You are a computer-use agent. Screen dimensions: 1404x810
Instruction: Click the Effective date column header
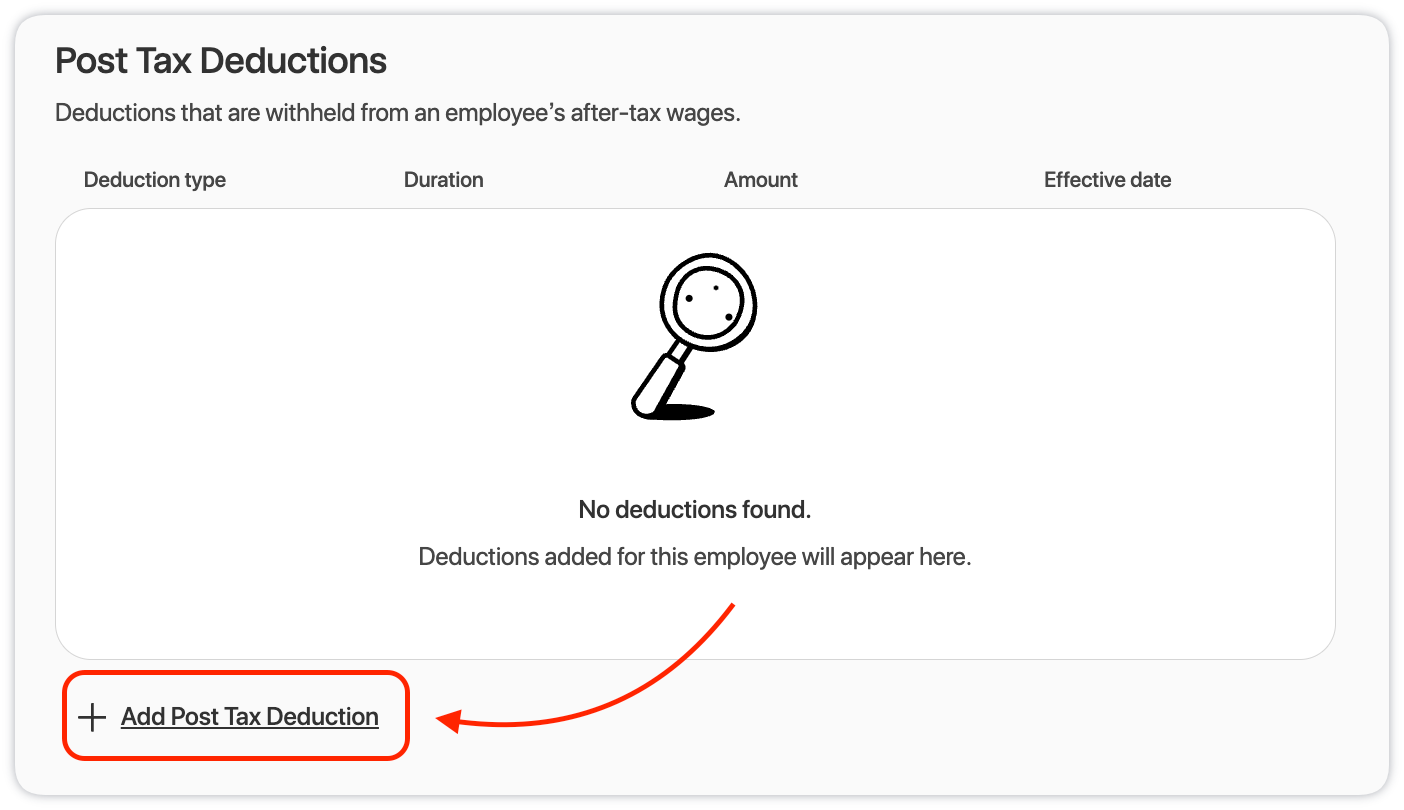click(1108, 180)
